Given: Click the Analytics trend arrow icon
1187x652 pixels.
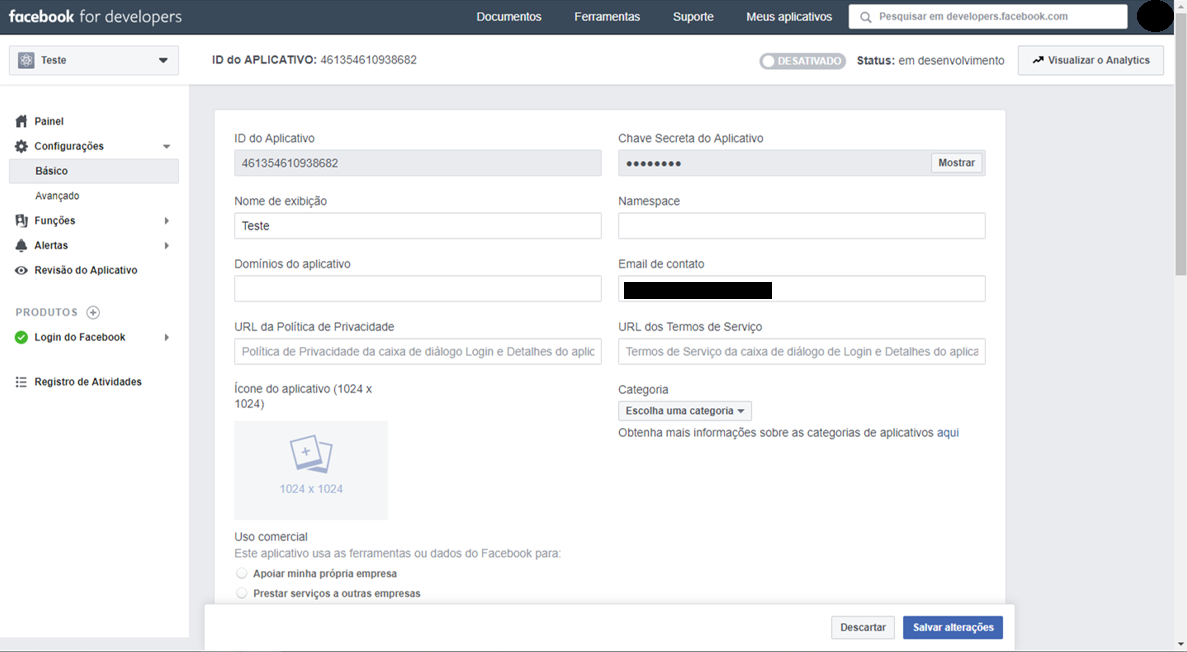Looking at the screenshot, I should coord(1038,60).
